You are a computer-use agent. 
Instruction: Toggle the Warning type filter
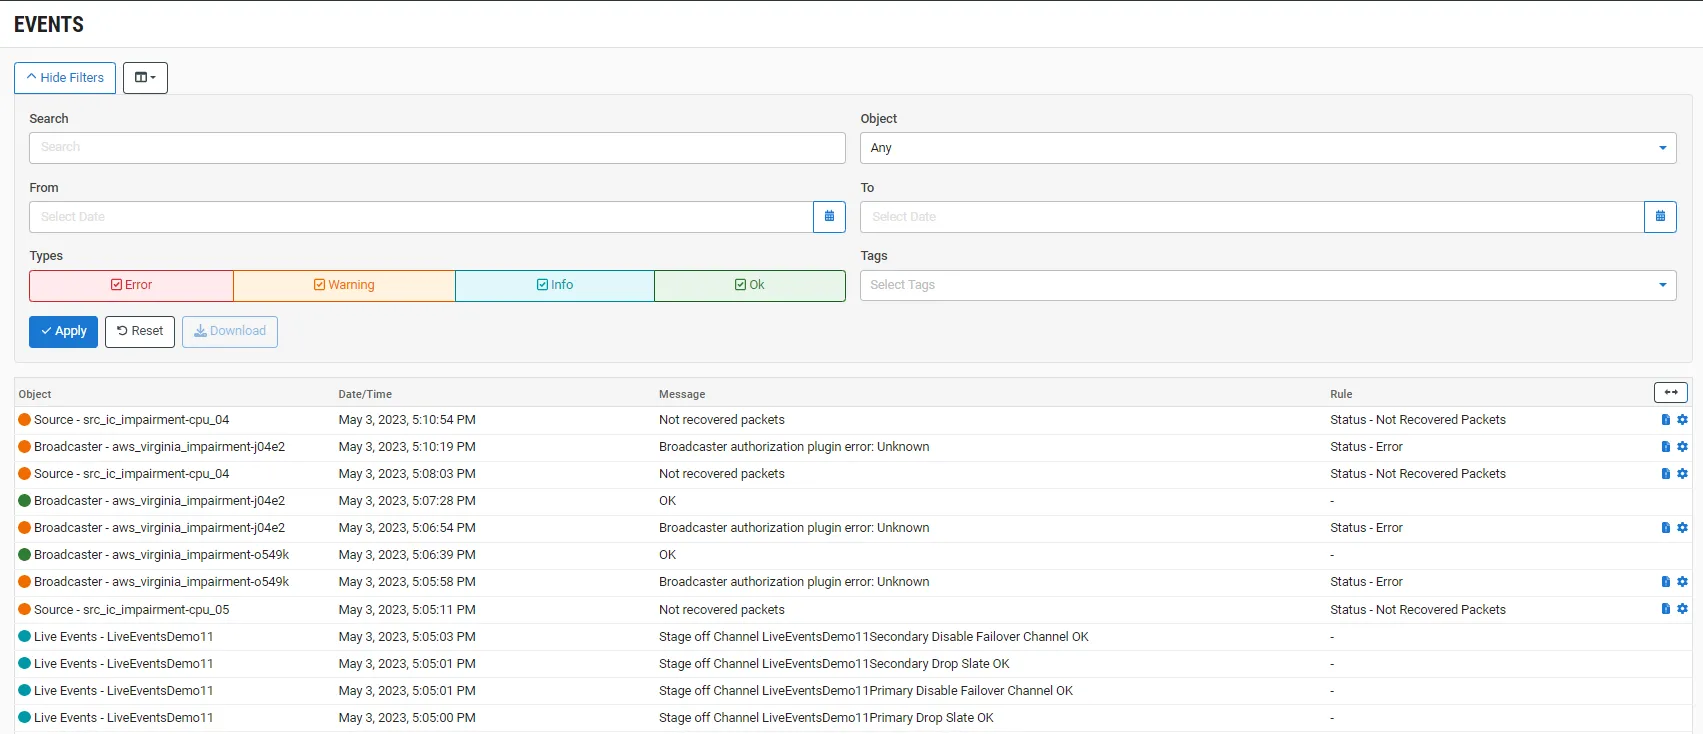tap(344, 285)
